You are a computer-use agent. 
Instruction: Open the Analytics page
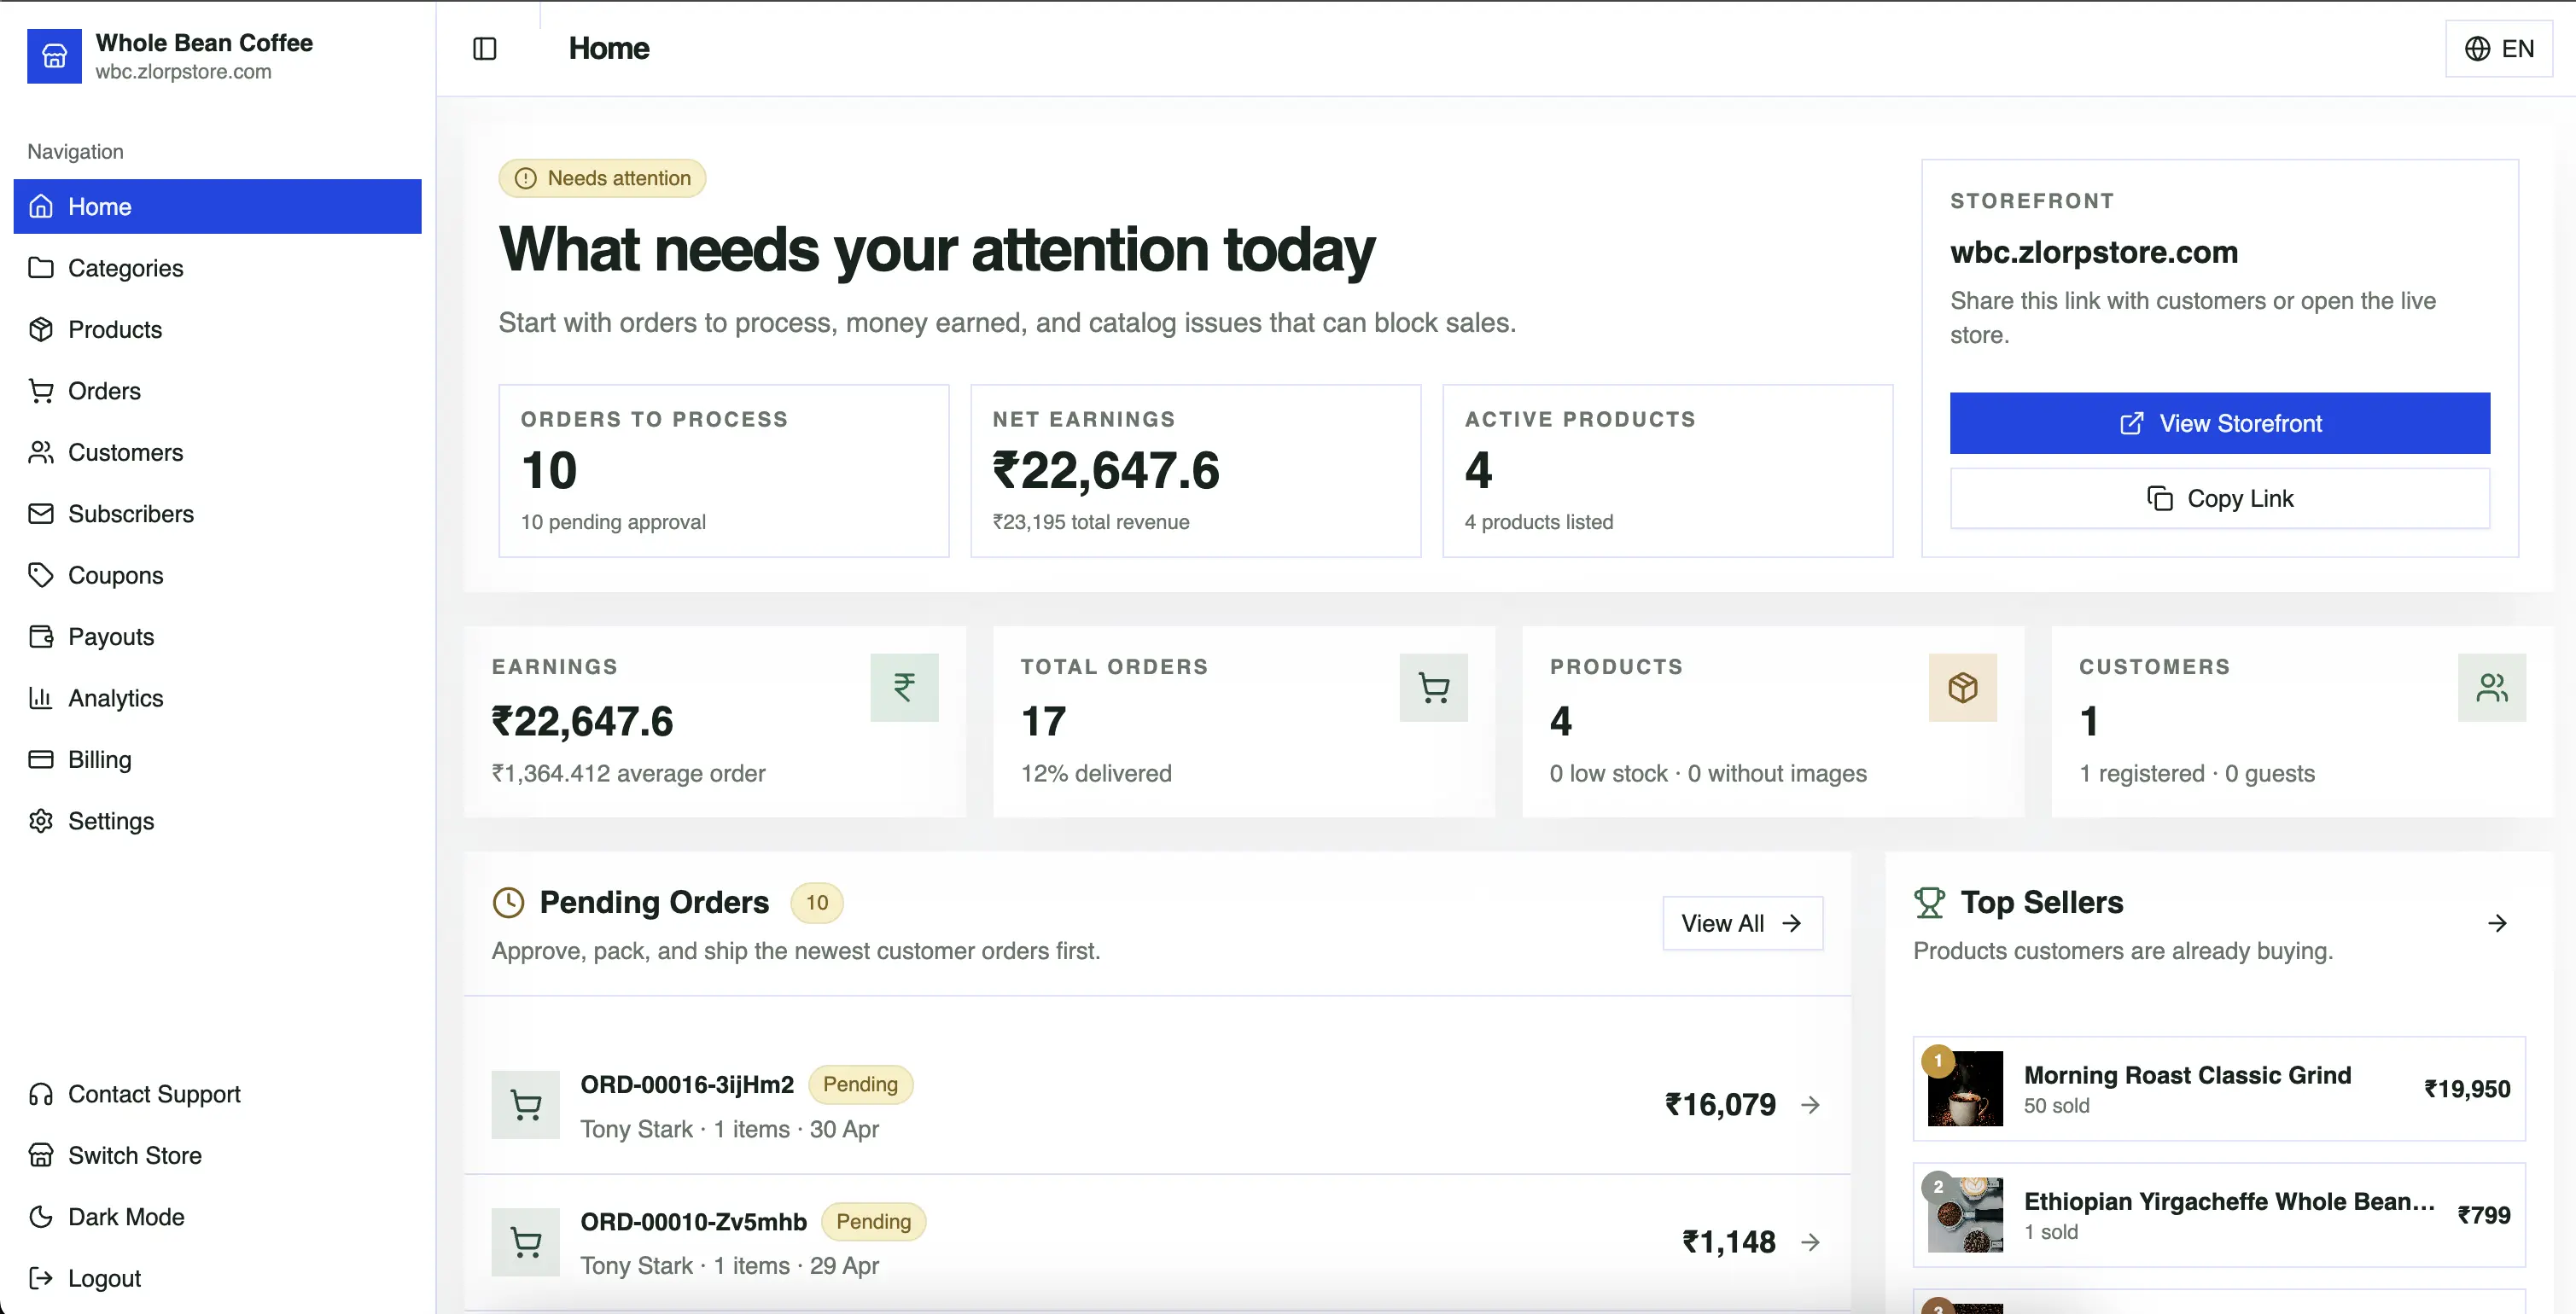[x=218, y=698]
